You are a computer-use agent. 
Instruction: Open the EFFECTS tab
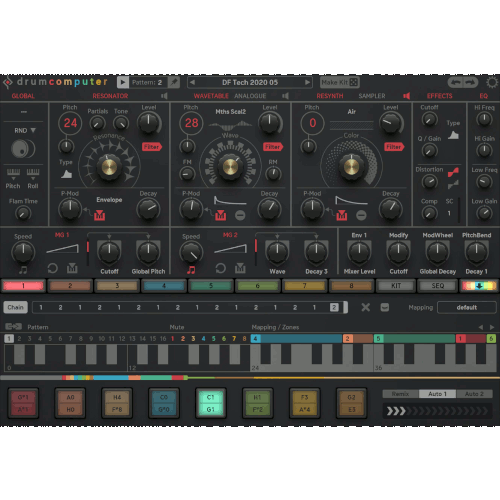click(440, 96)
